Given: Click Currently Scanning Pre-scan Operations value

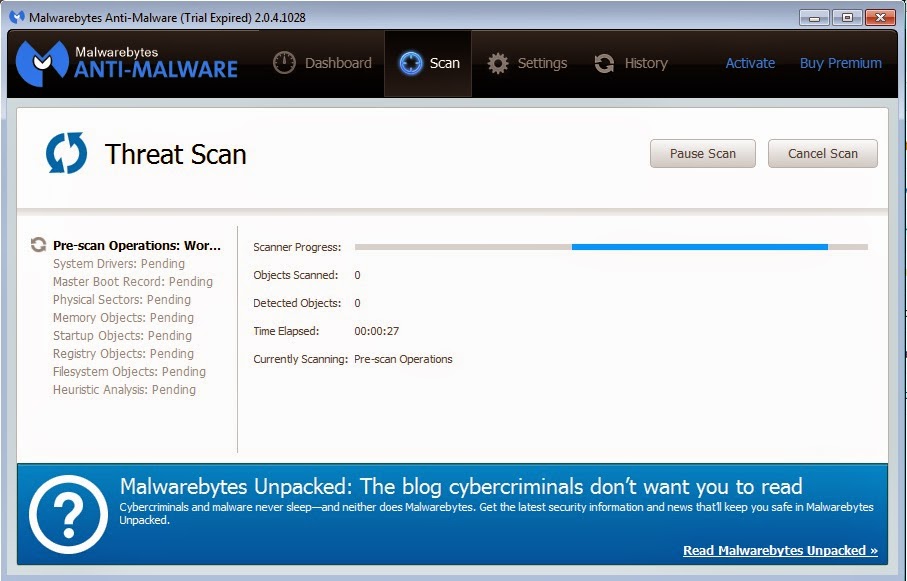Looking at the screenshot, I should [x=403, y=359].
